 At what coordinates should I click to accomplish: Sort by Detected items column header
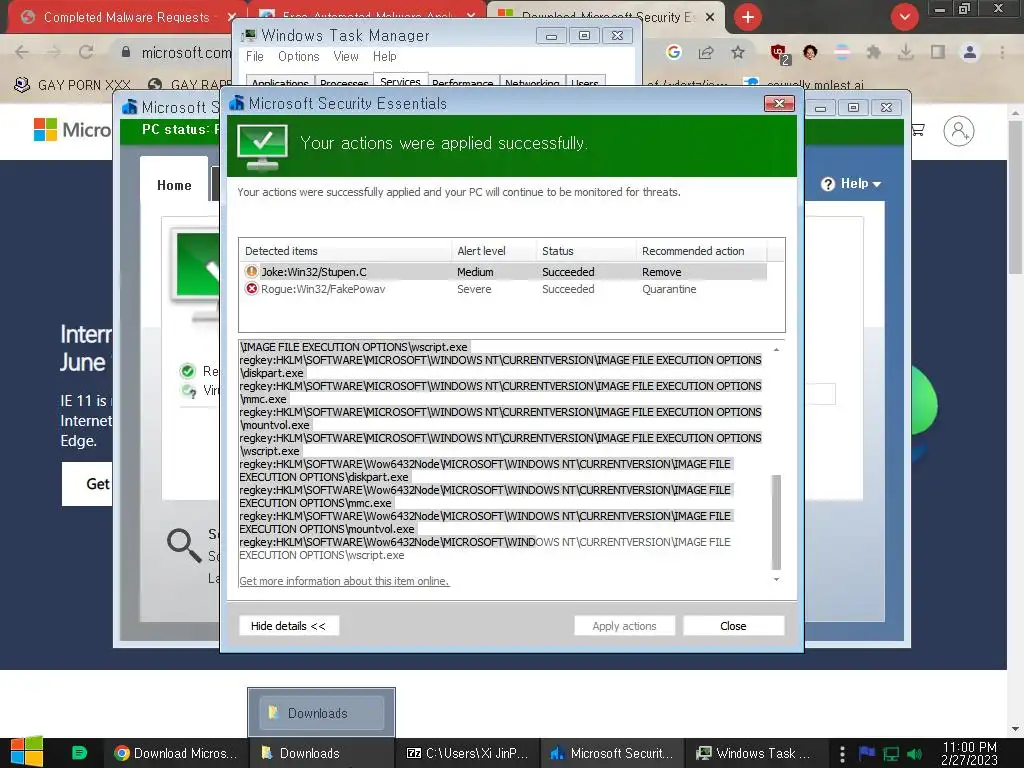pos(345,251)
